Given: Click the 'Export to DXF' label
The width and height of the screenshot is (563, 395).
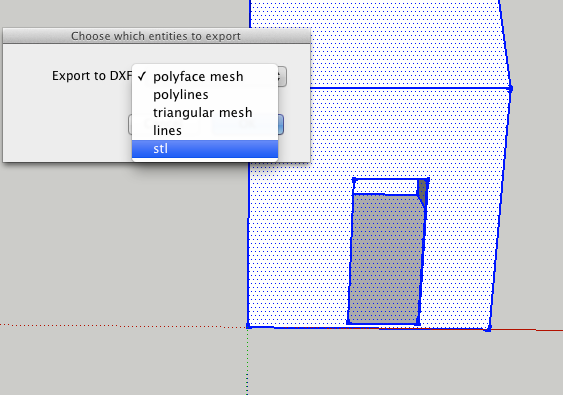Looking at the screenshot, I should 92,76.
